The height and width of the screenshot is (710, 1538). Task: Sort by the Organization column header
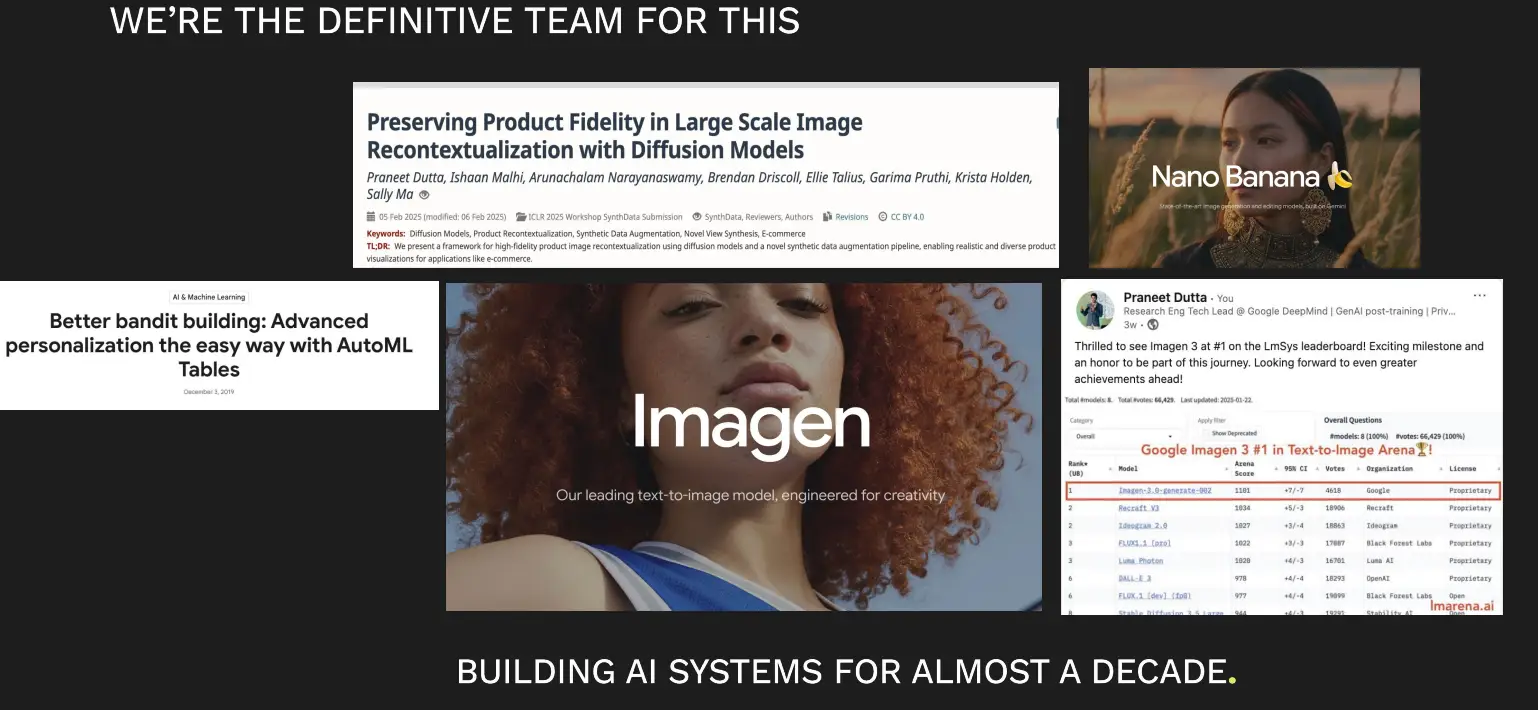(1390, 468)
